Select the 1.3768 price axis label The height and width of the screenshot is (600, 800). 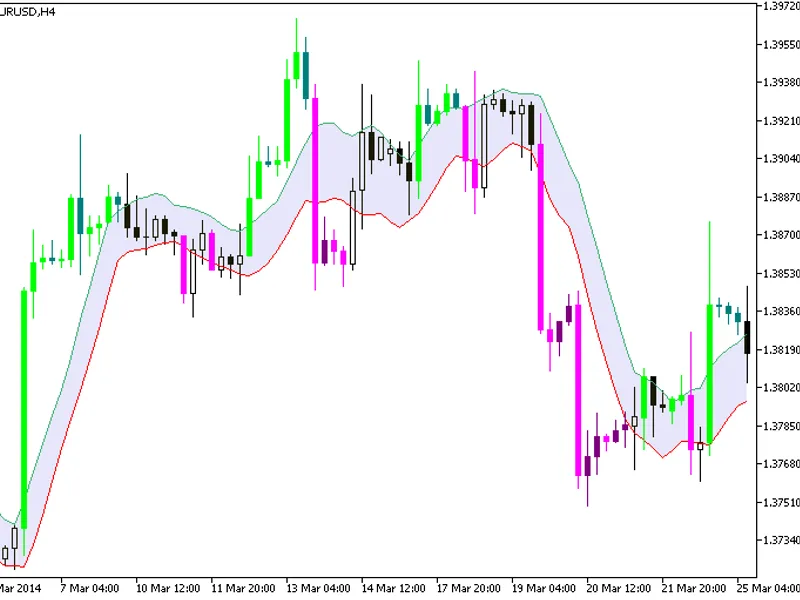coord(781,464)
